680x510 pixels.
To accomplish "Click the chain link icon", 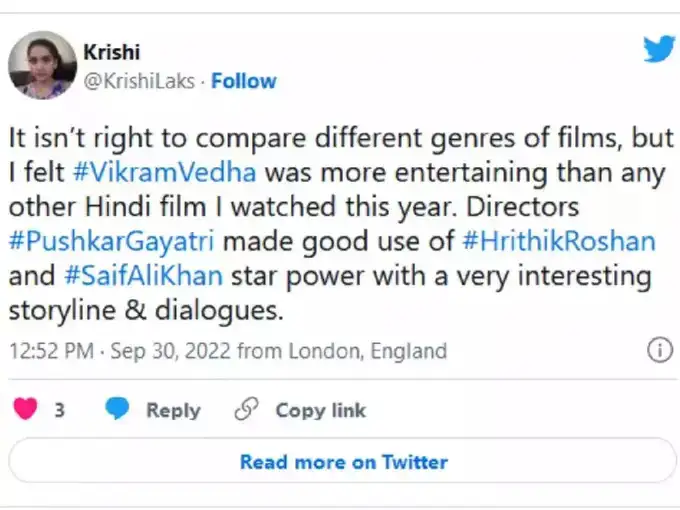I will pos(246,409).
